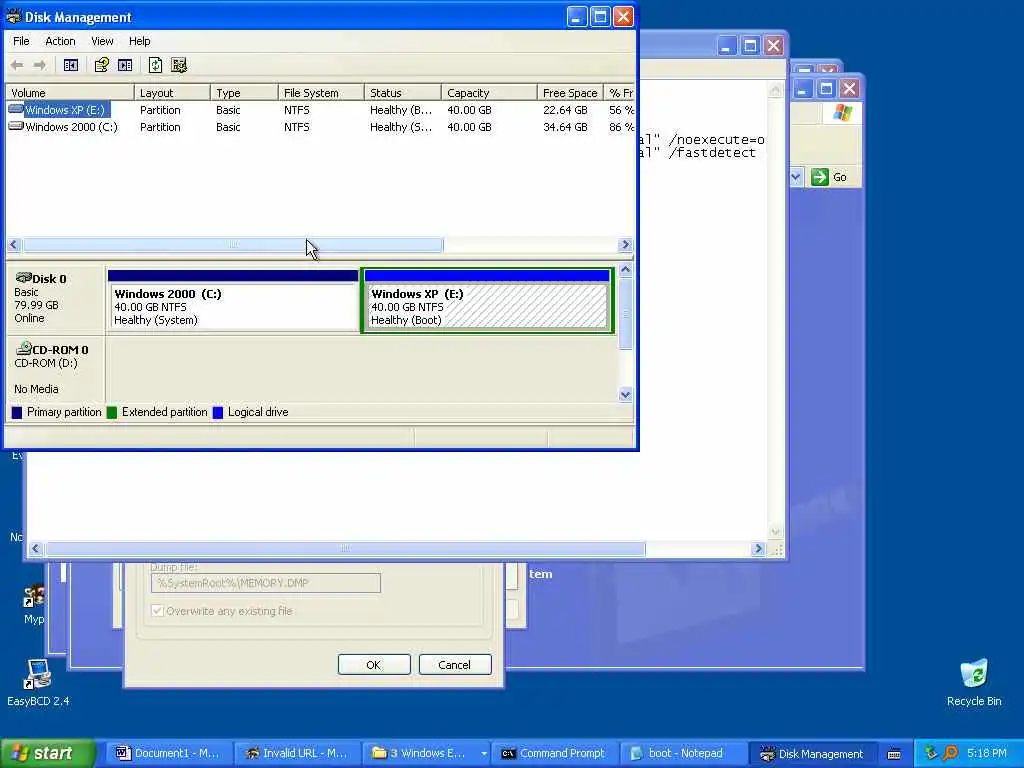
Task: Click Cancel in the dialog
Action: [x=455, y=665]
